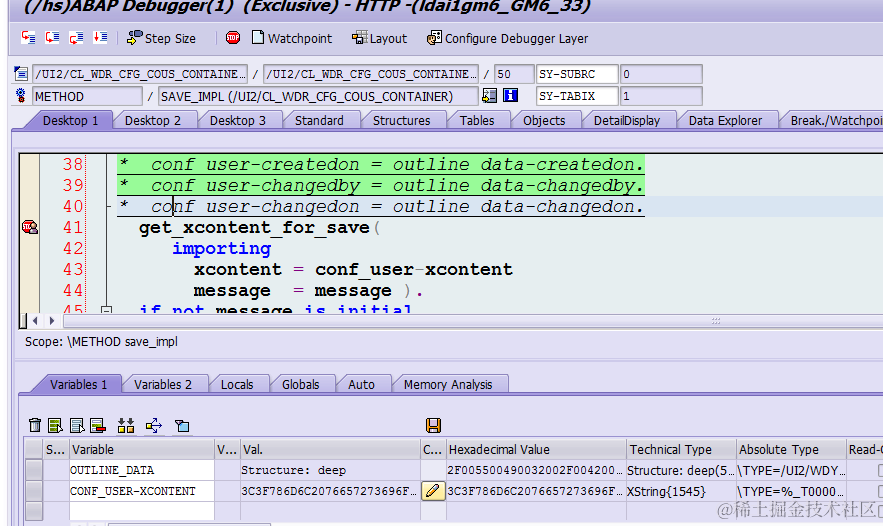Viewport: 883px width, 526px height.
Task: Click the SY-SUBRC variable name field
Action: [x=577, y=74]
